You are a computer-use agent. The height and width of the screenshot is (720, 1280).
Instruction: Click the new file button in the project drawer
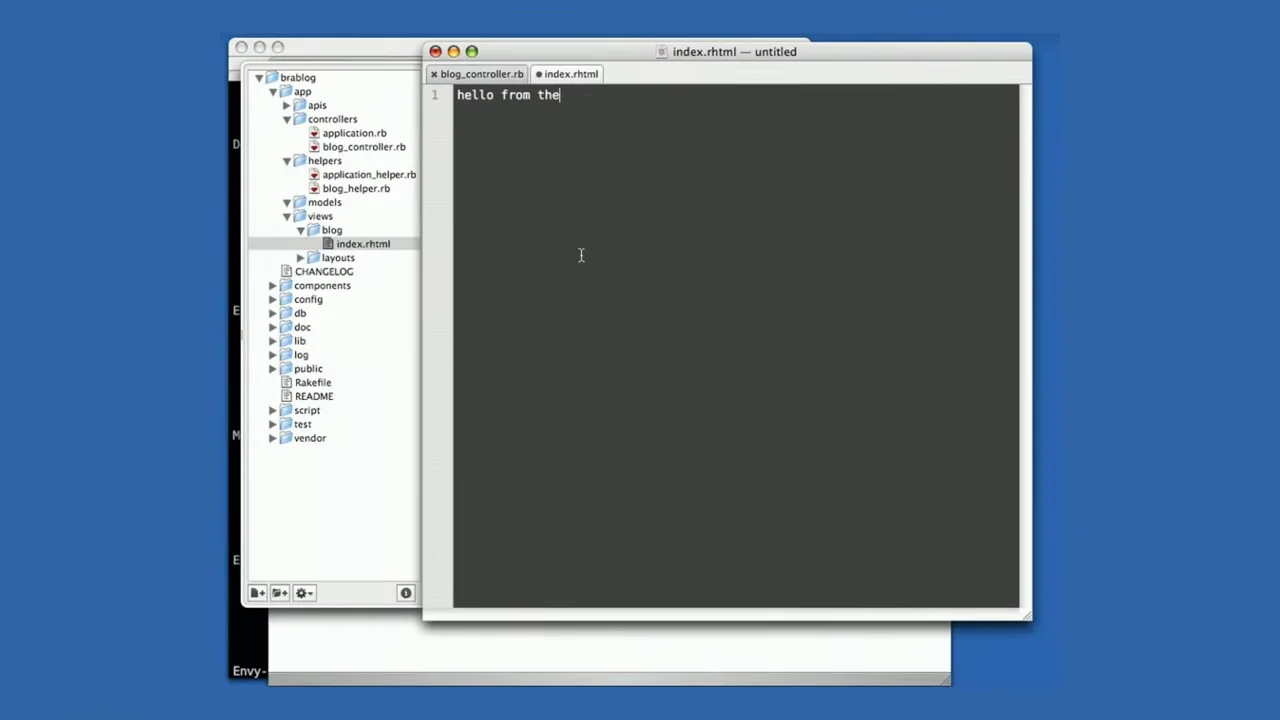click(258, 593)
